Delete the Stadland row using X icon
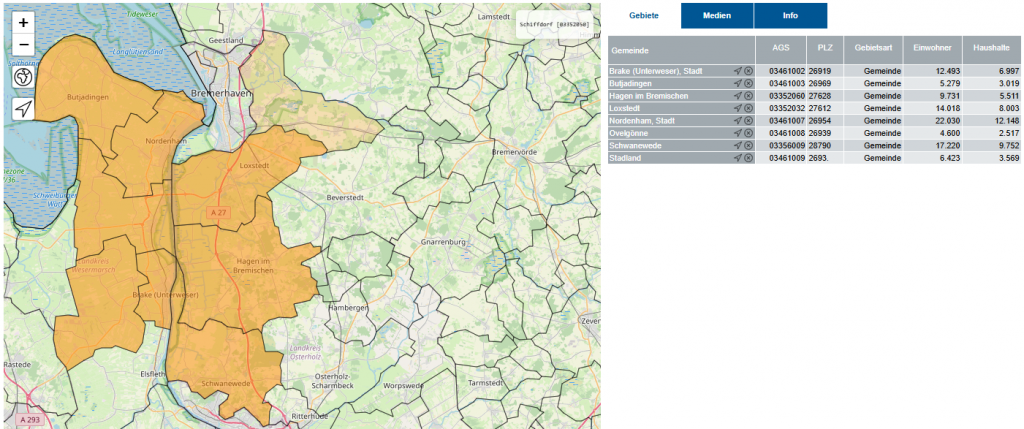The height and width of the screenshot is (429, 1024). (x=748, y=158)
